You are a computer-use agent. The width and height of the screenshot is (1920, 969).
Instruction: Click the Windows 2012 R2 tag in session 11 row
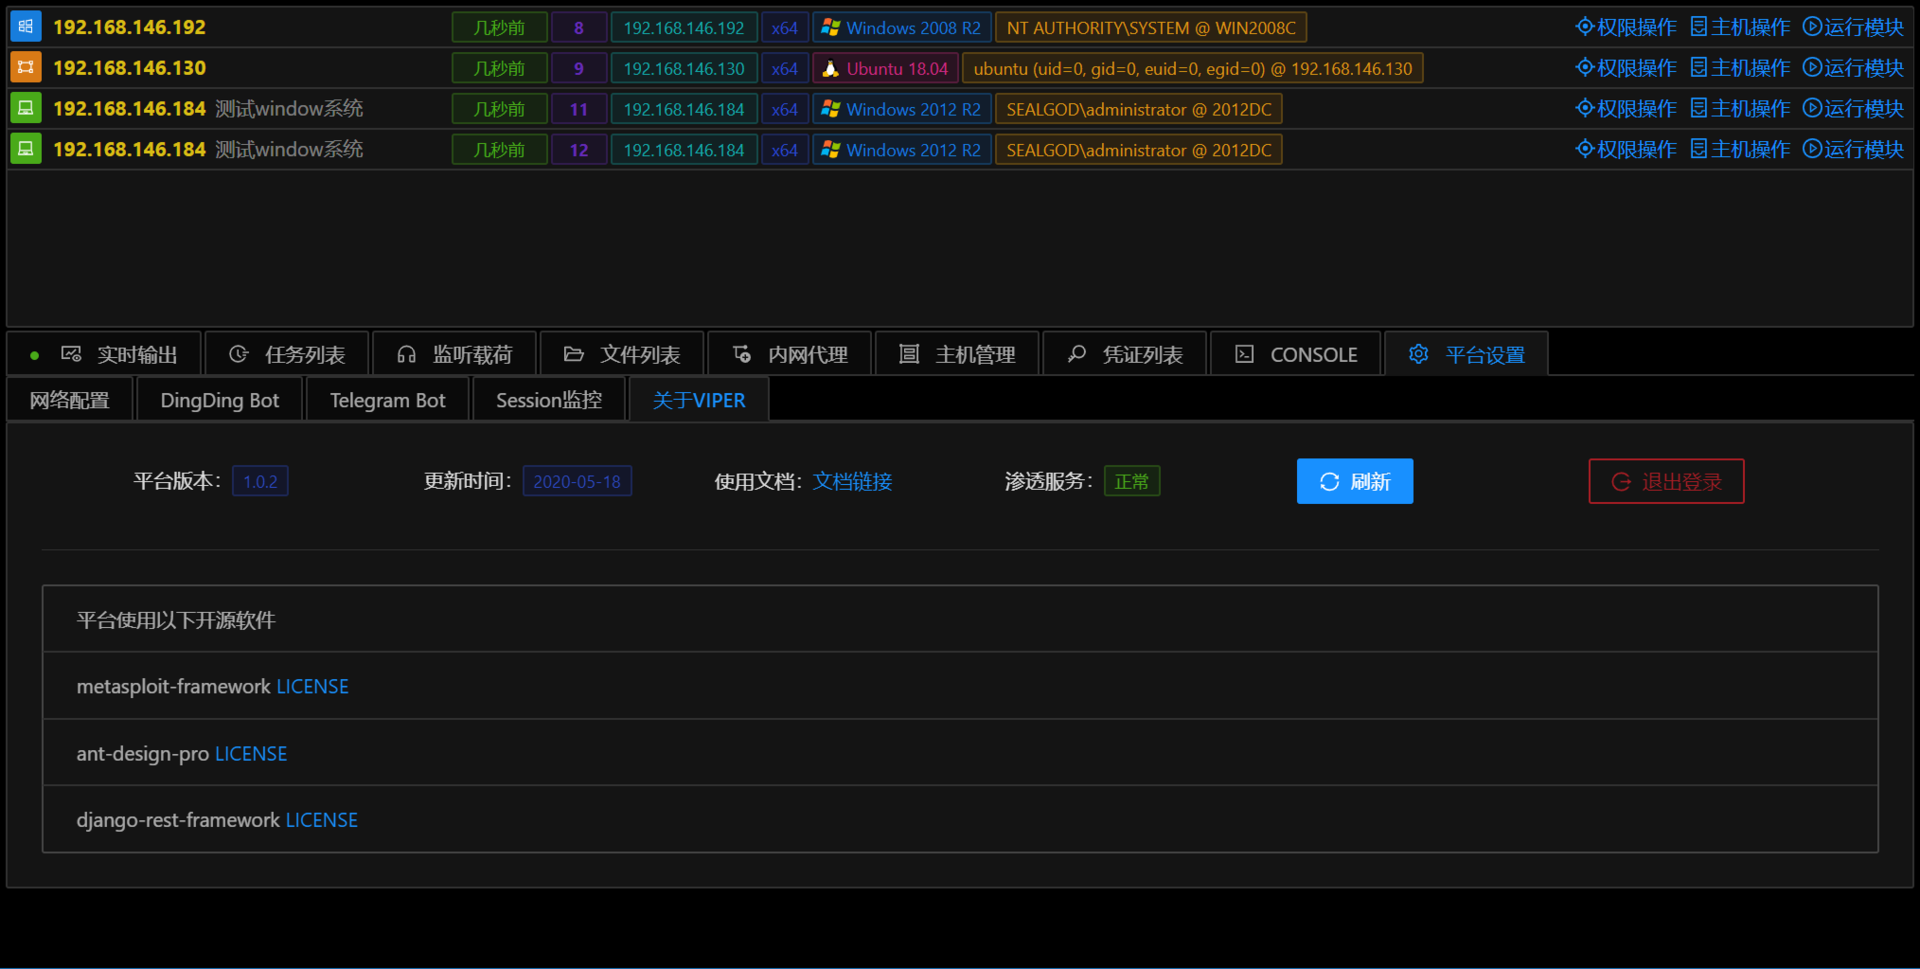(x=902, y=109)
